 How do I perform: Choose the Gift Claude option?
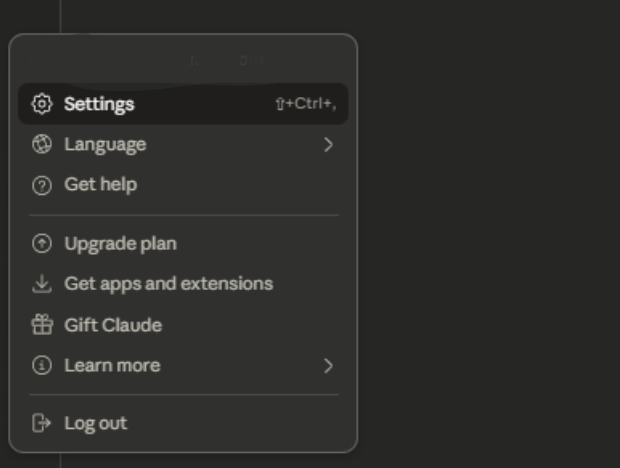click(113, 325)
